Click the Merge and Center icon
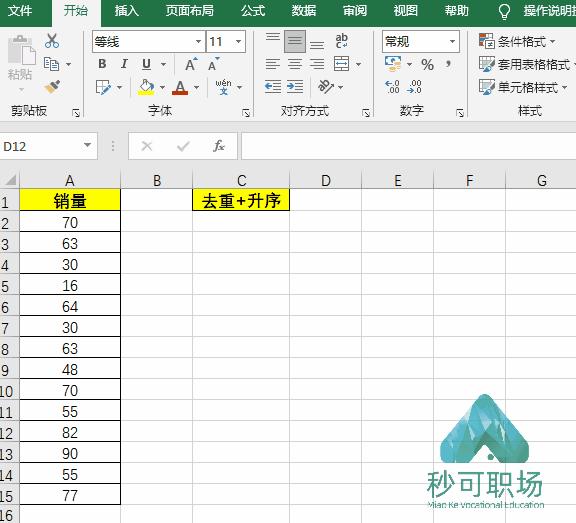This screenshot has height=523, width=576. [342, 64]
